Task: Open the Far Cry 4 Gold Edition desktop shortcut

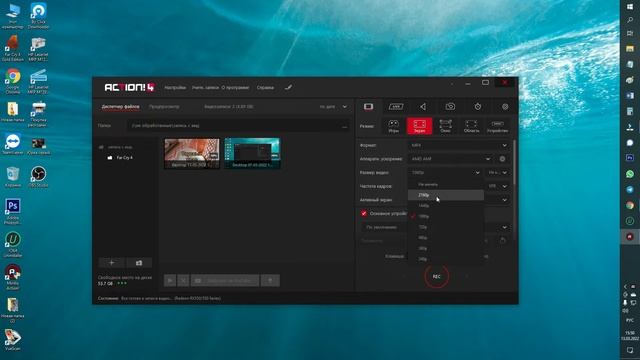Action: (x=12, y=48)
